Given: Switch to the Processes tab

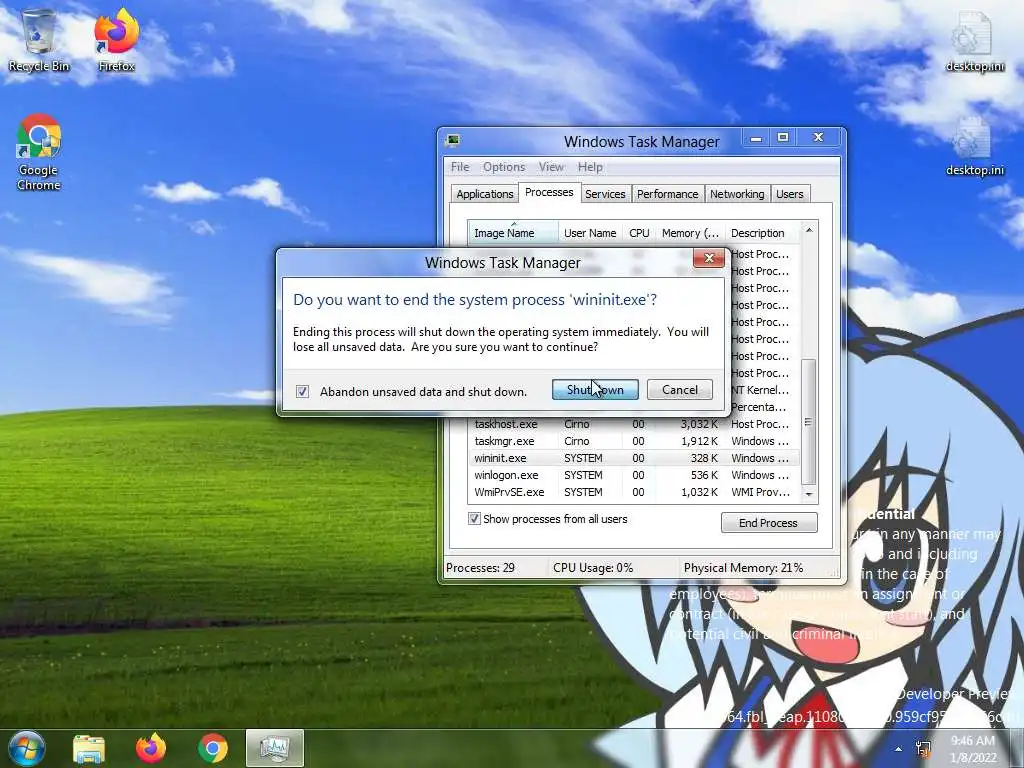Looking at the screenshot, I should [549, 193].
